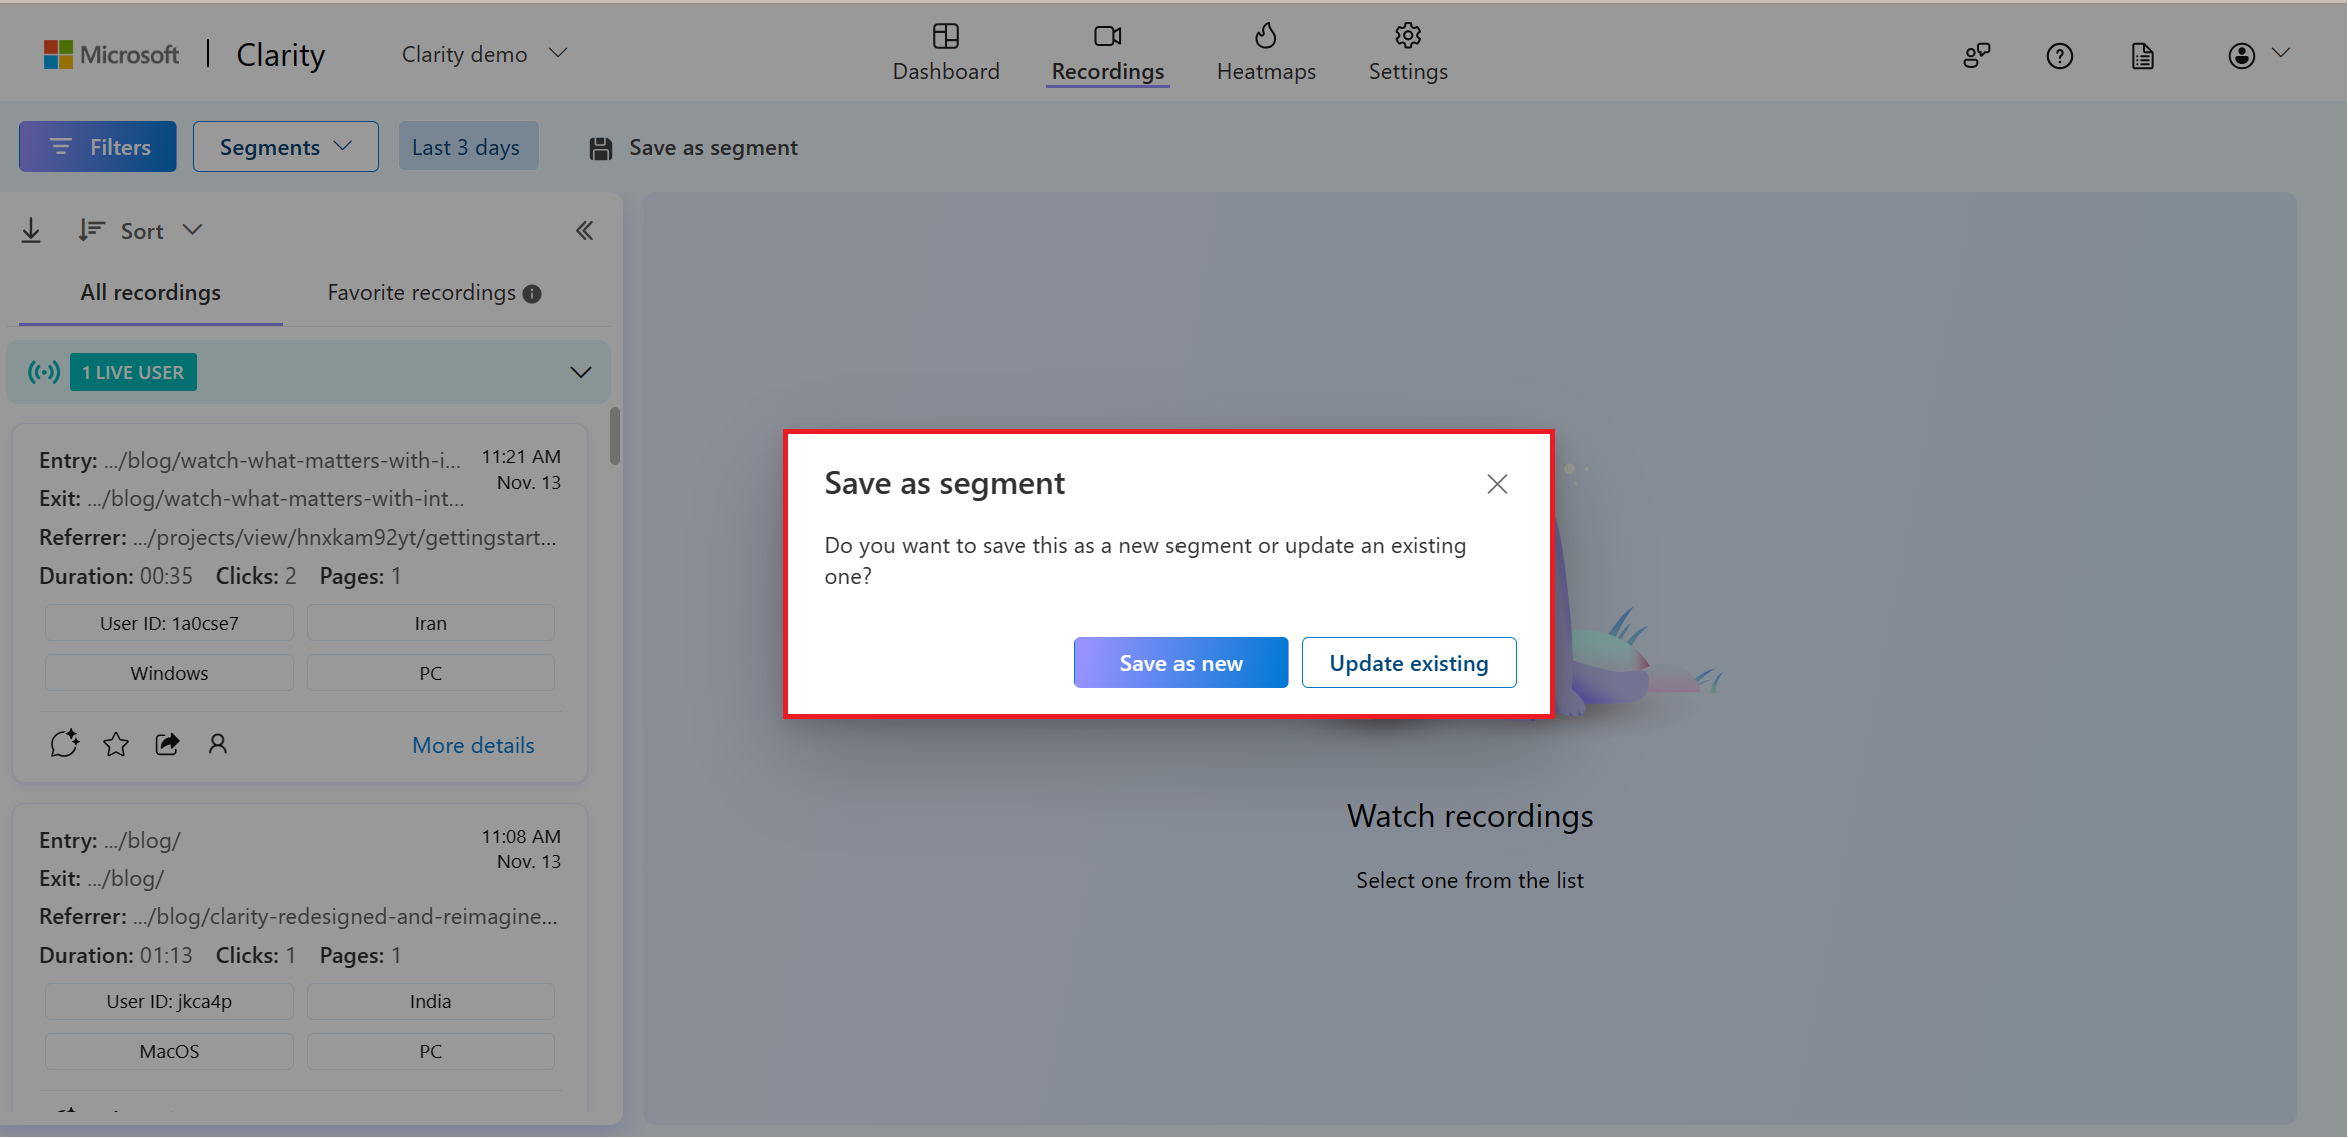Download recordings list with the download icon
The width and height of the screenshot is (2348, 1138).
(31, 231)
